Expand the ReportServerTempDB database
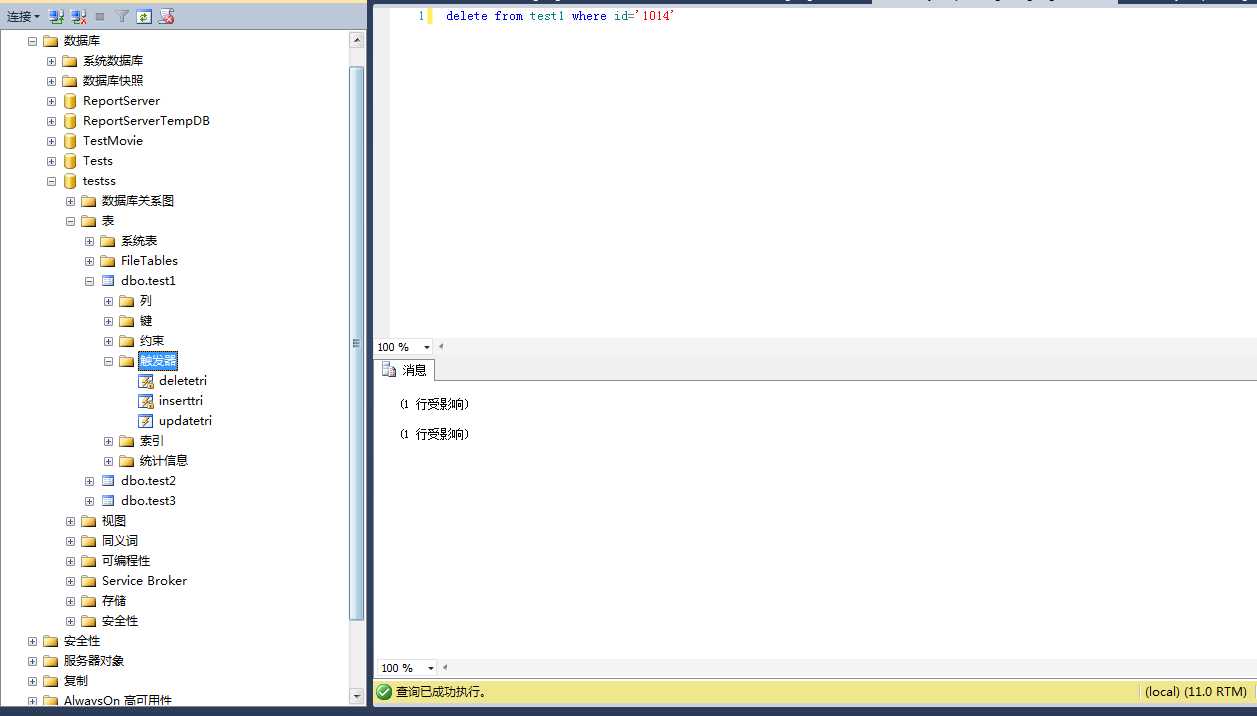Viewport: 1257px width, 716px height. [x=51, y=121]
